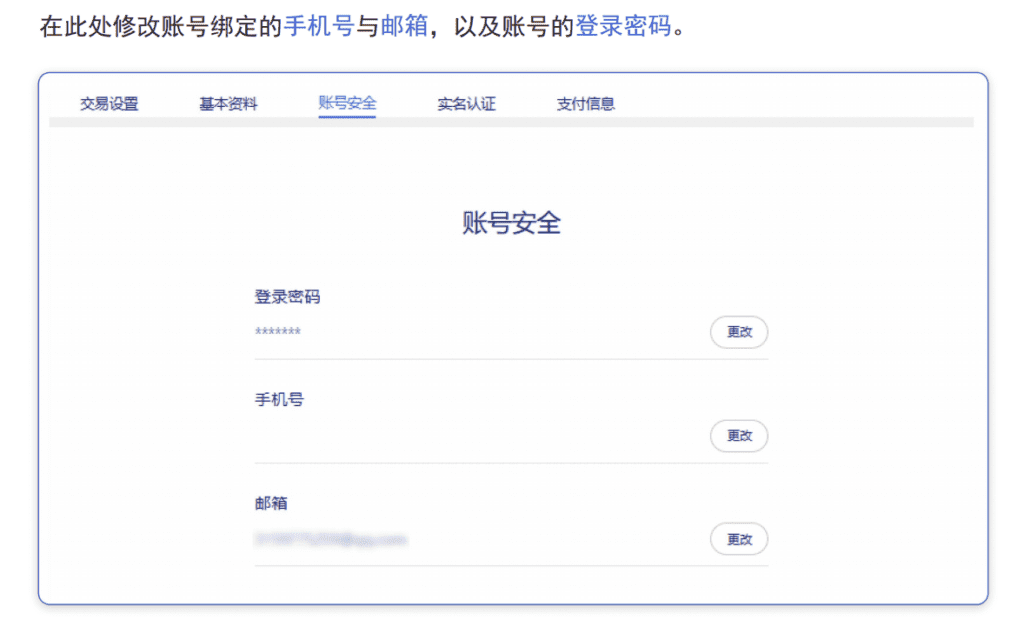Click the 邮箱 field label in form
Viewport: 1024px width, 627px height.
[x=271, y=503]
